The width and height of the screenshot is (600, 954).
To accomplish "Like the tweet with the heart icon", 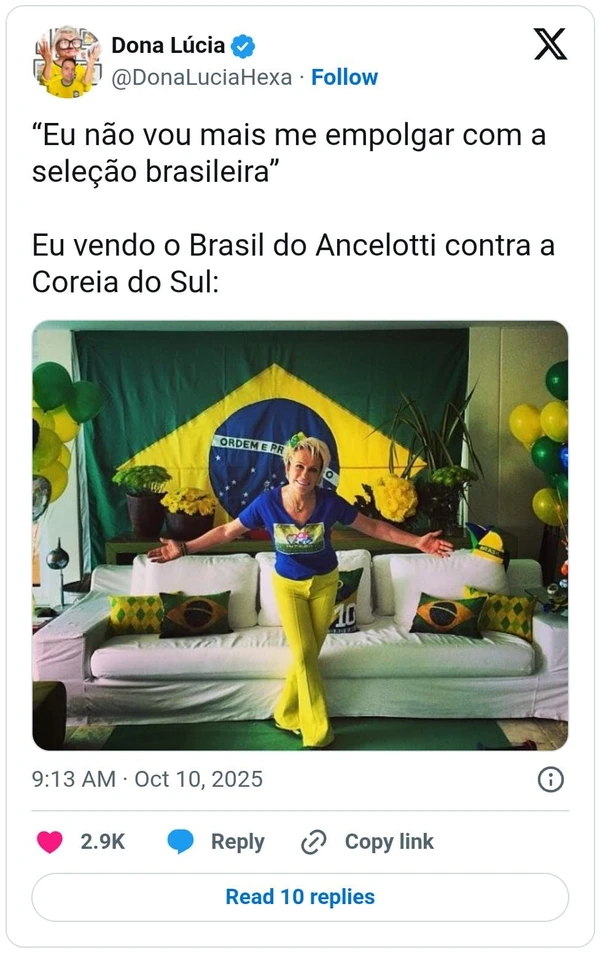I will click(x=50, y=841).
